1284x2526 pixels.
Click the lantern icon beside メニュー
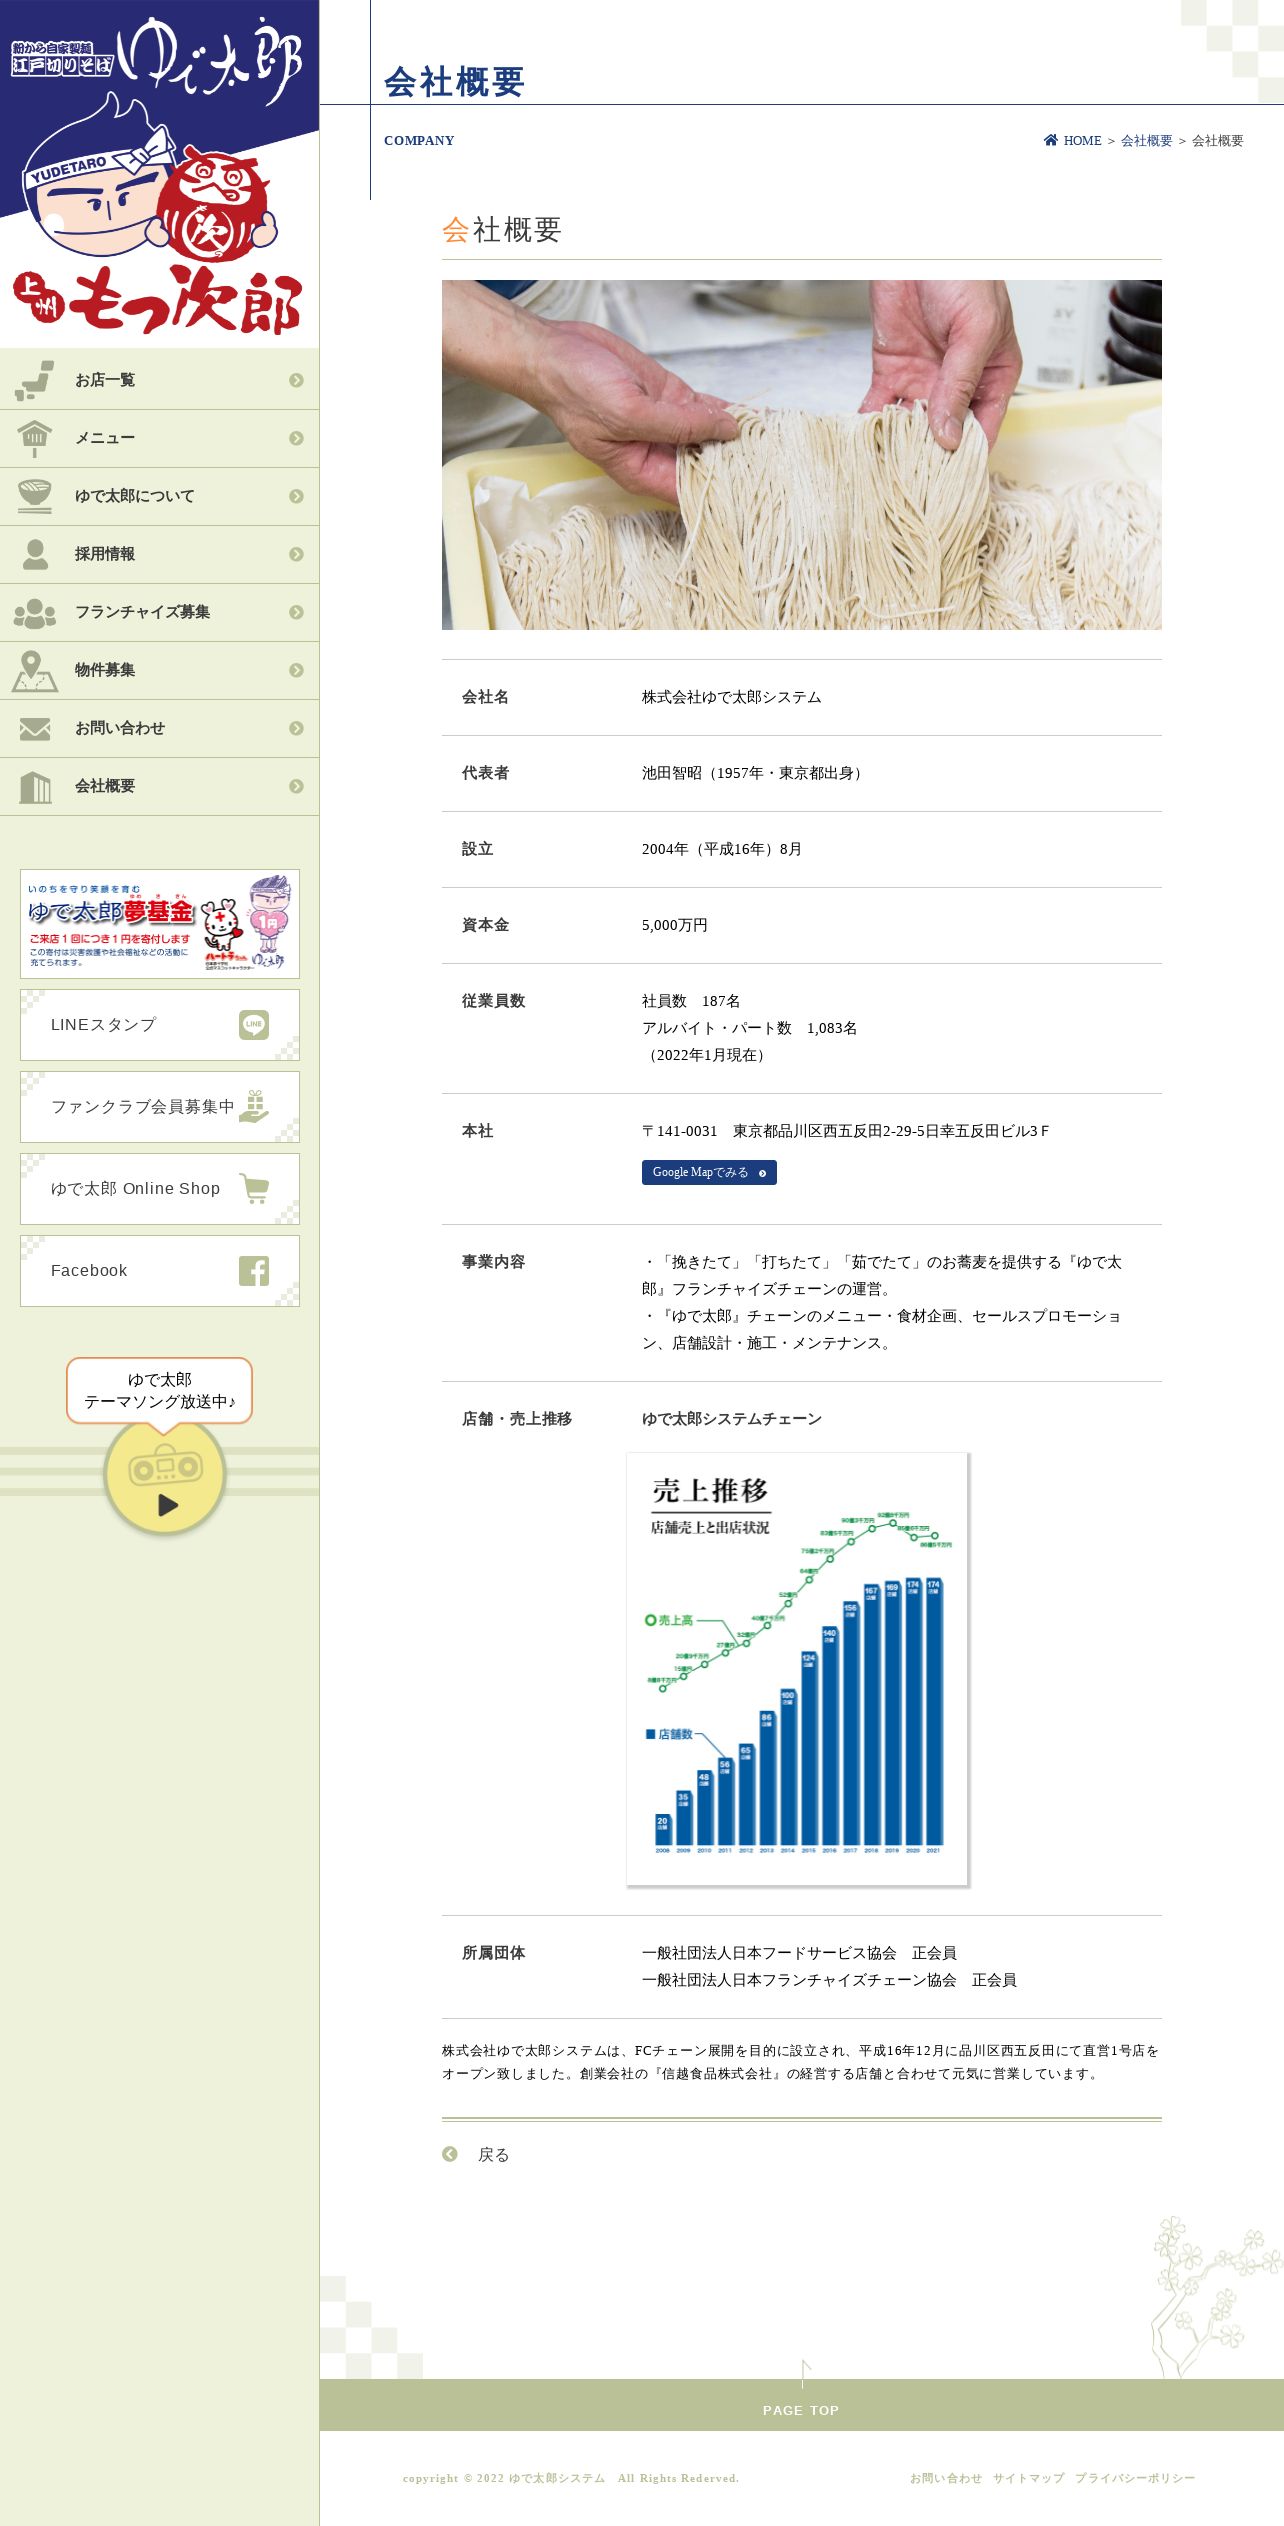[x=35, y=438]
